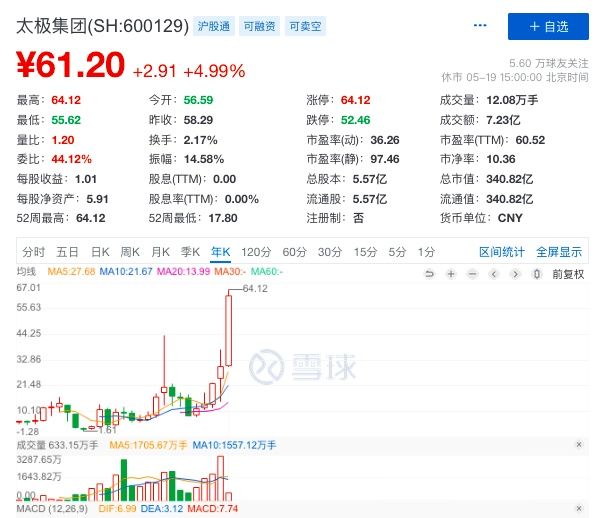608x518 pixels.
Task: Click the 5.60 万球友关注 follower count
Action: (548, 63)
